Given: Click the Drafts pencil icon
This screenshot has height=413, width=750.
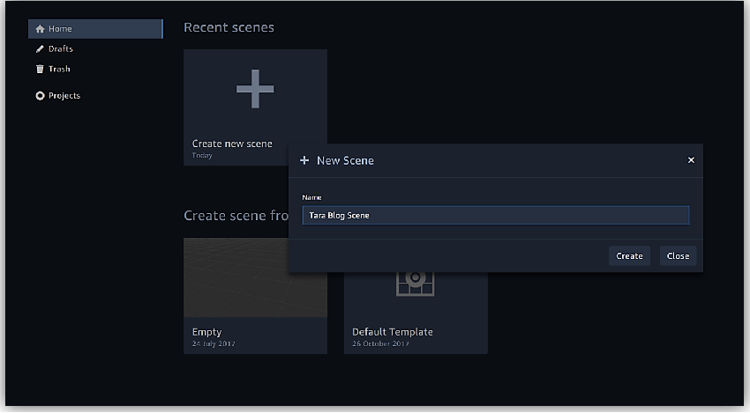Looking at the screenshot, I should [40, 49].
